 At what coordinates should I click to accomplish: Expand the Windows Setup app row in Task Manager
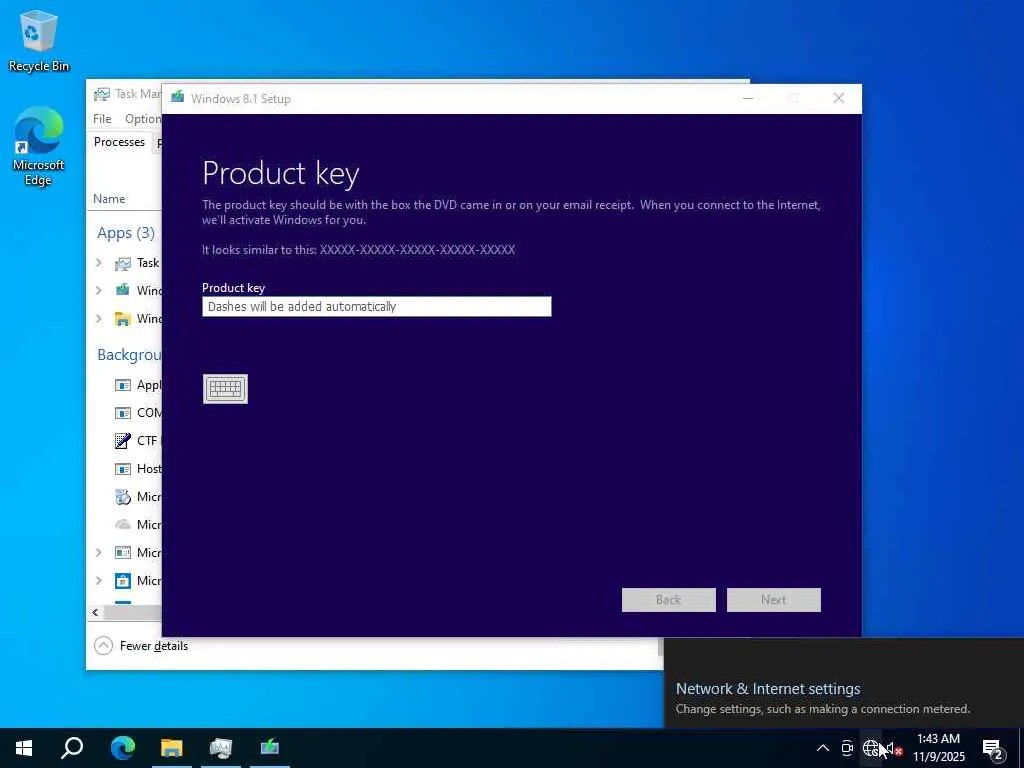(99, 290)
